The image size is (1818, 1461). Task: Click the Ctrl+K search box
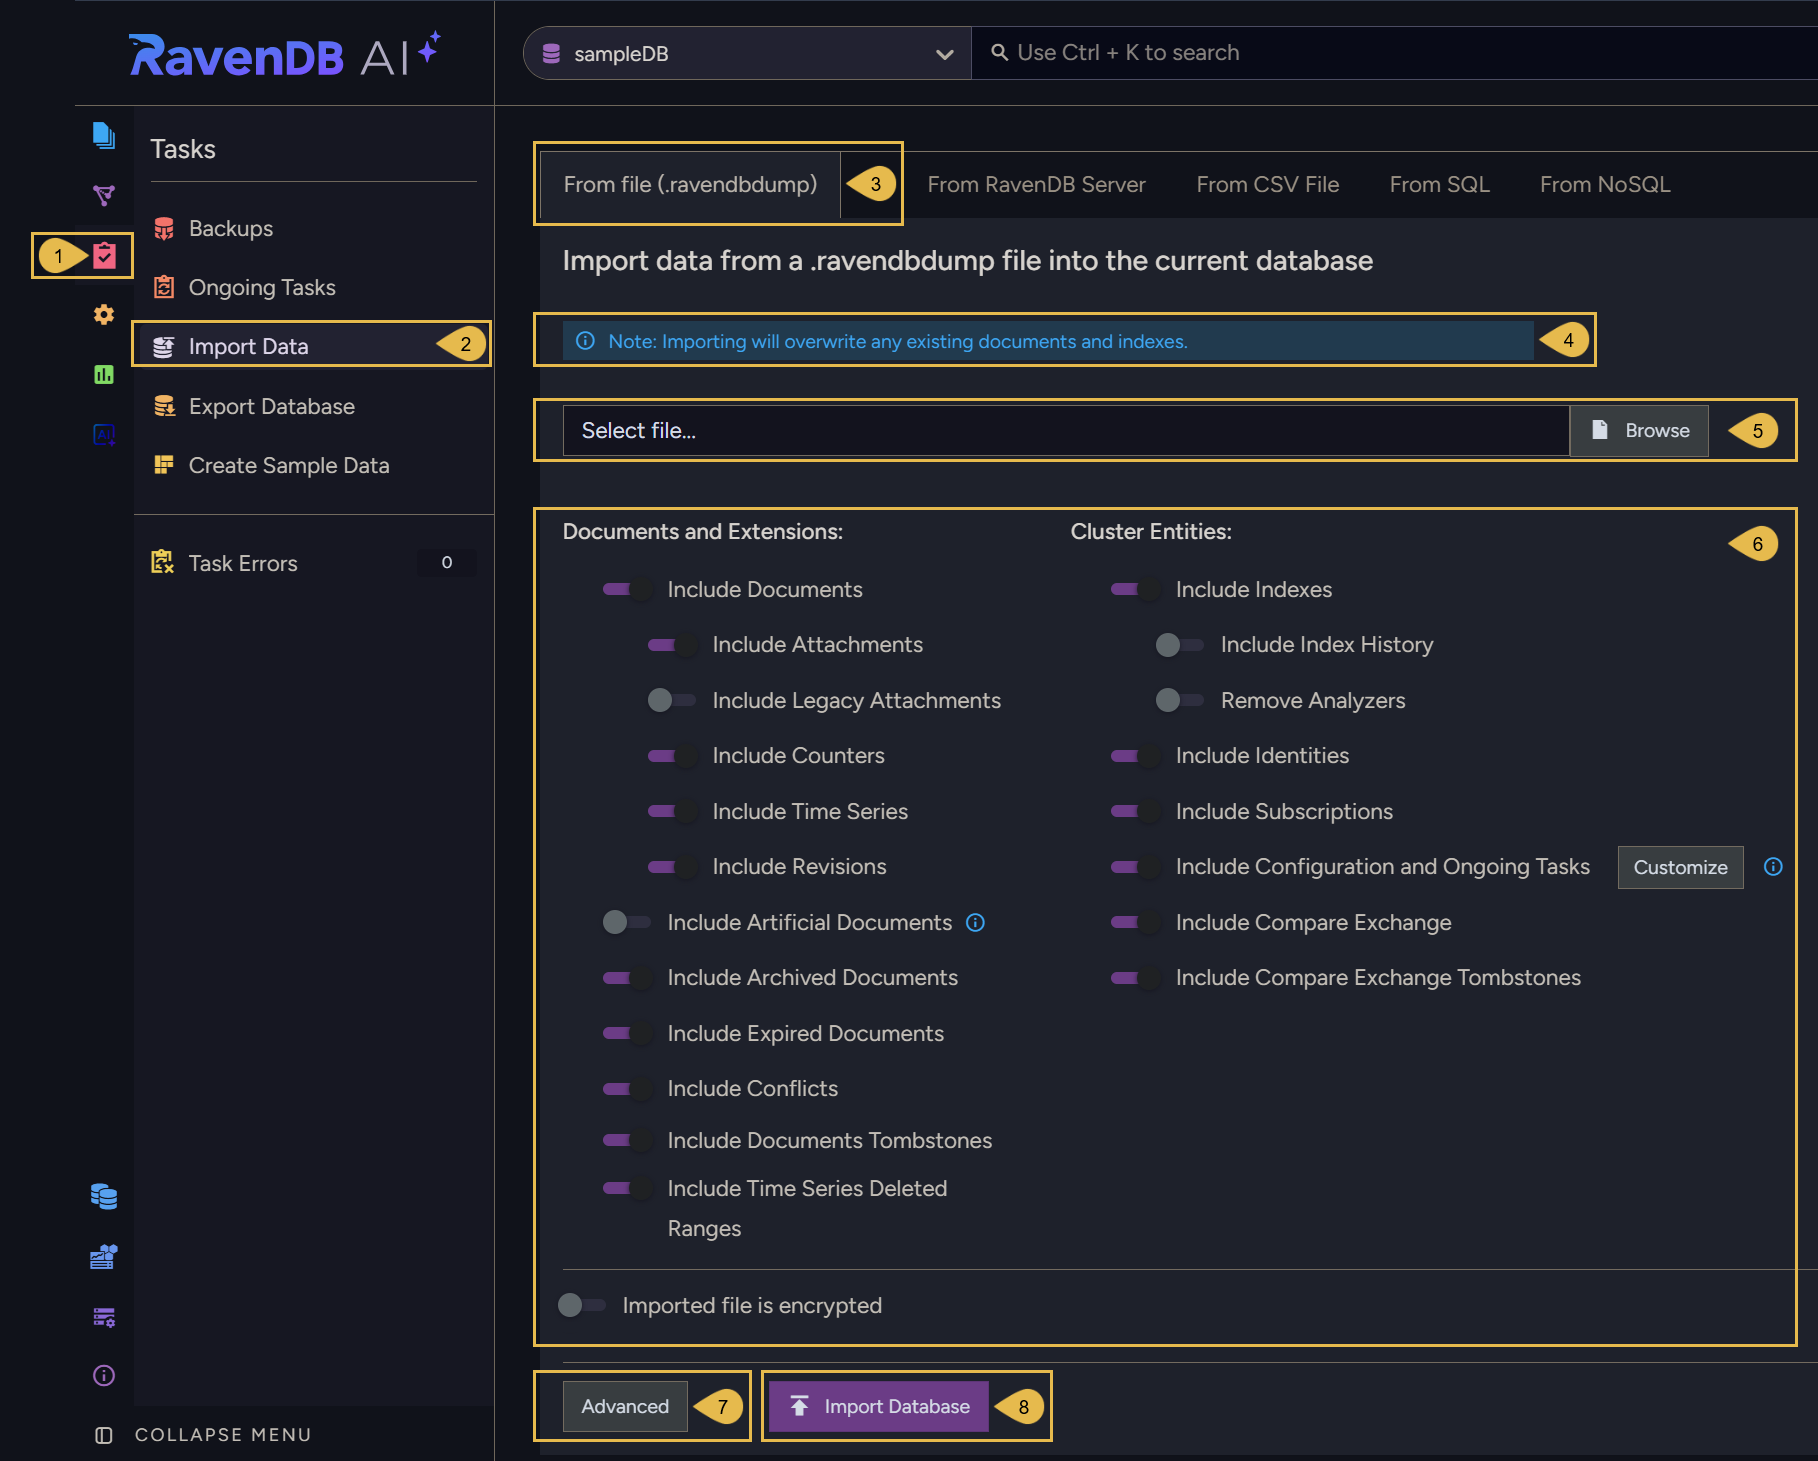pos(1395,53)
